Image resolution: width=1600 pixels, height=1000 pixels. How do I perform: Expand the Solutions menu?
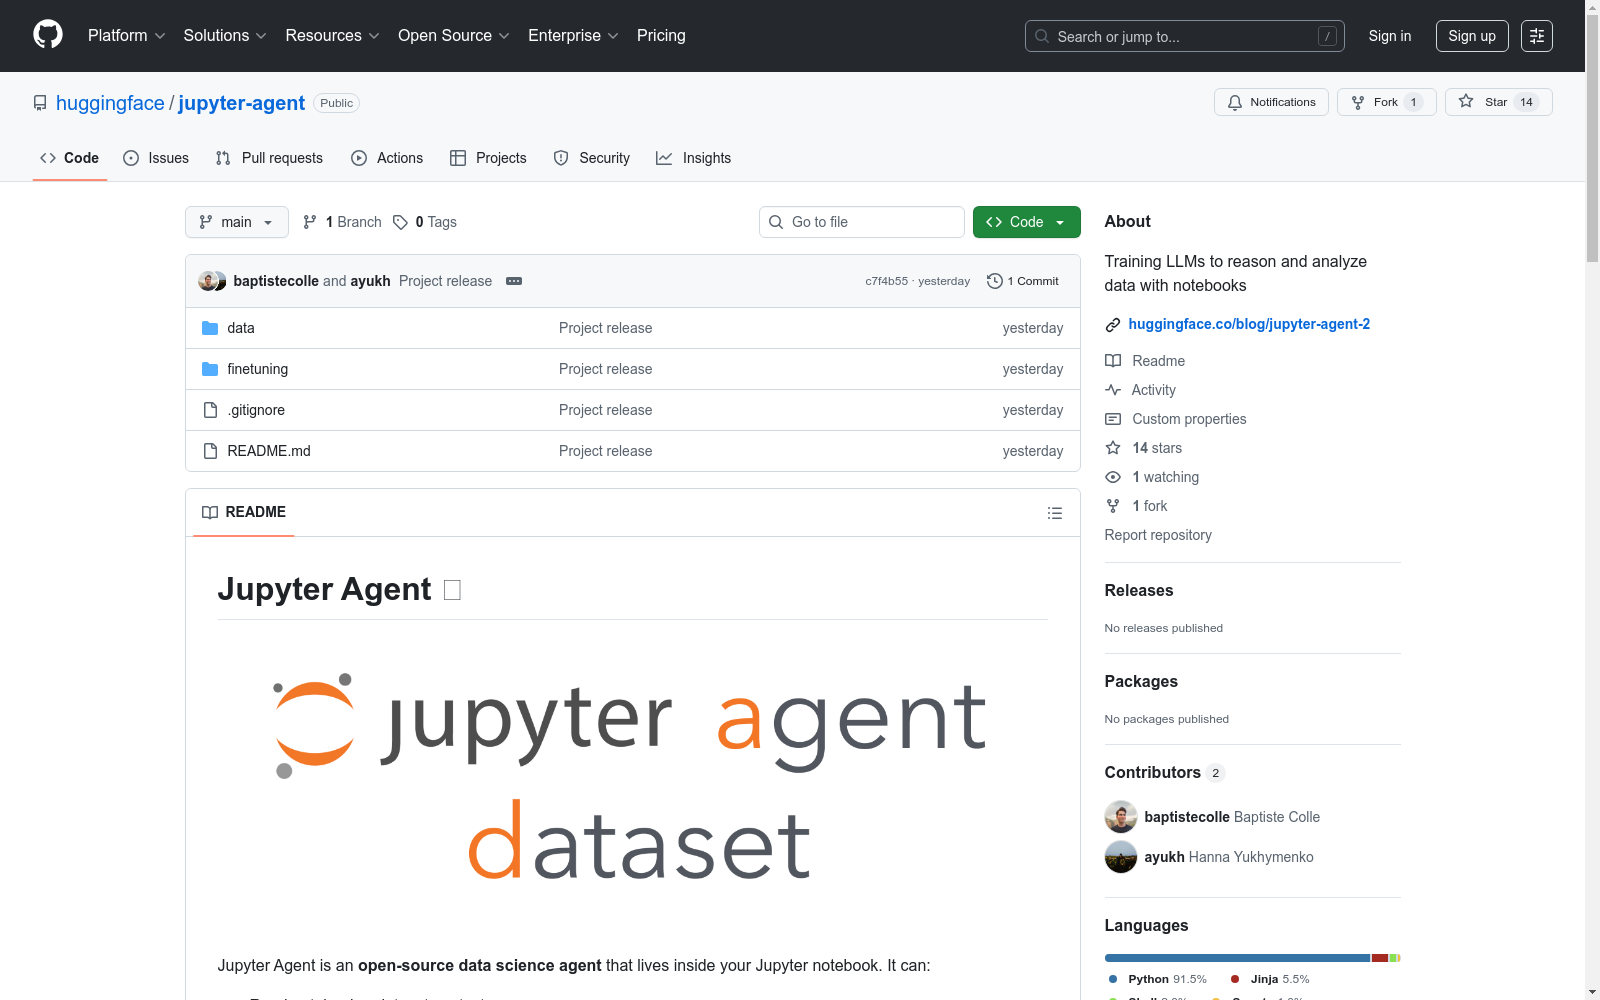tap(225, 36)
